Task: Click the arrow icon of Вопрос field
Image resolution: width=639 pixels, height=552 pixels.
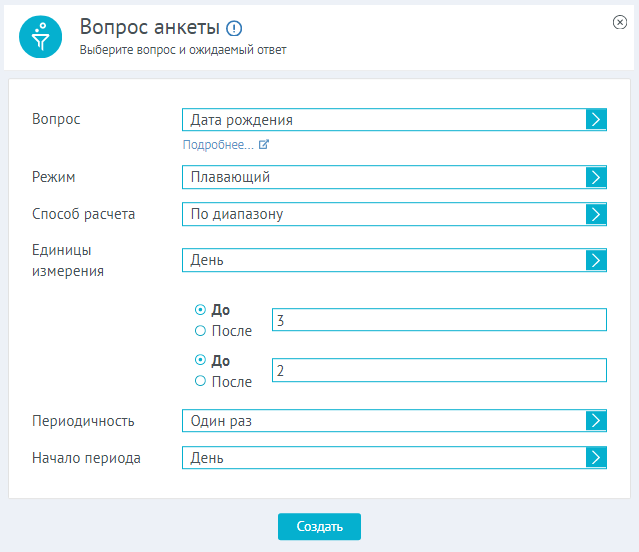Action: [x=596, y=119]
